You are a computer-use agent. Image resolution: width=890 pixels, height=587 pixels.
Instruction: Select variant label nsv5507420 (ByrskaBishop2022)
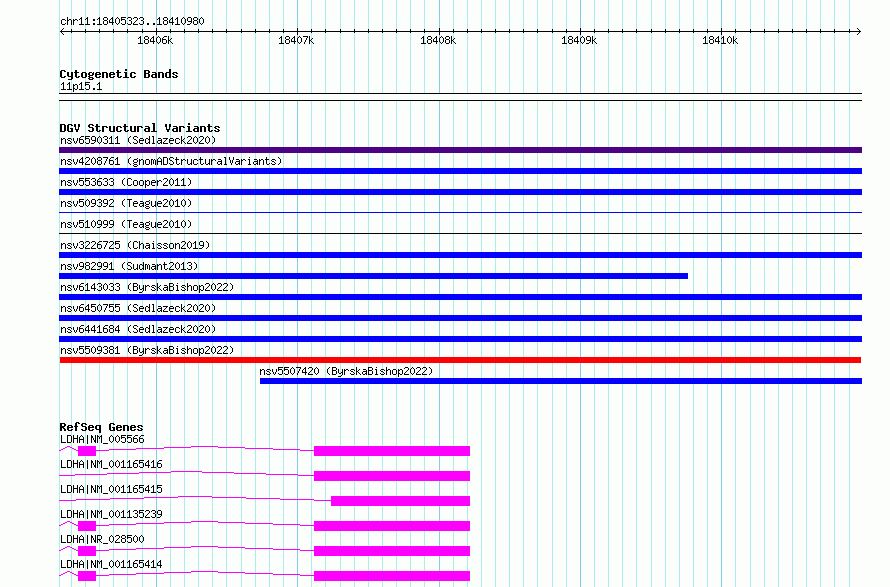click(x=346, y=371)
